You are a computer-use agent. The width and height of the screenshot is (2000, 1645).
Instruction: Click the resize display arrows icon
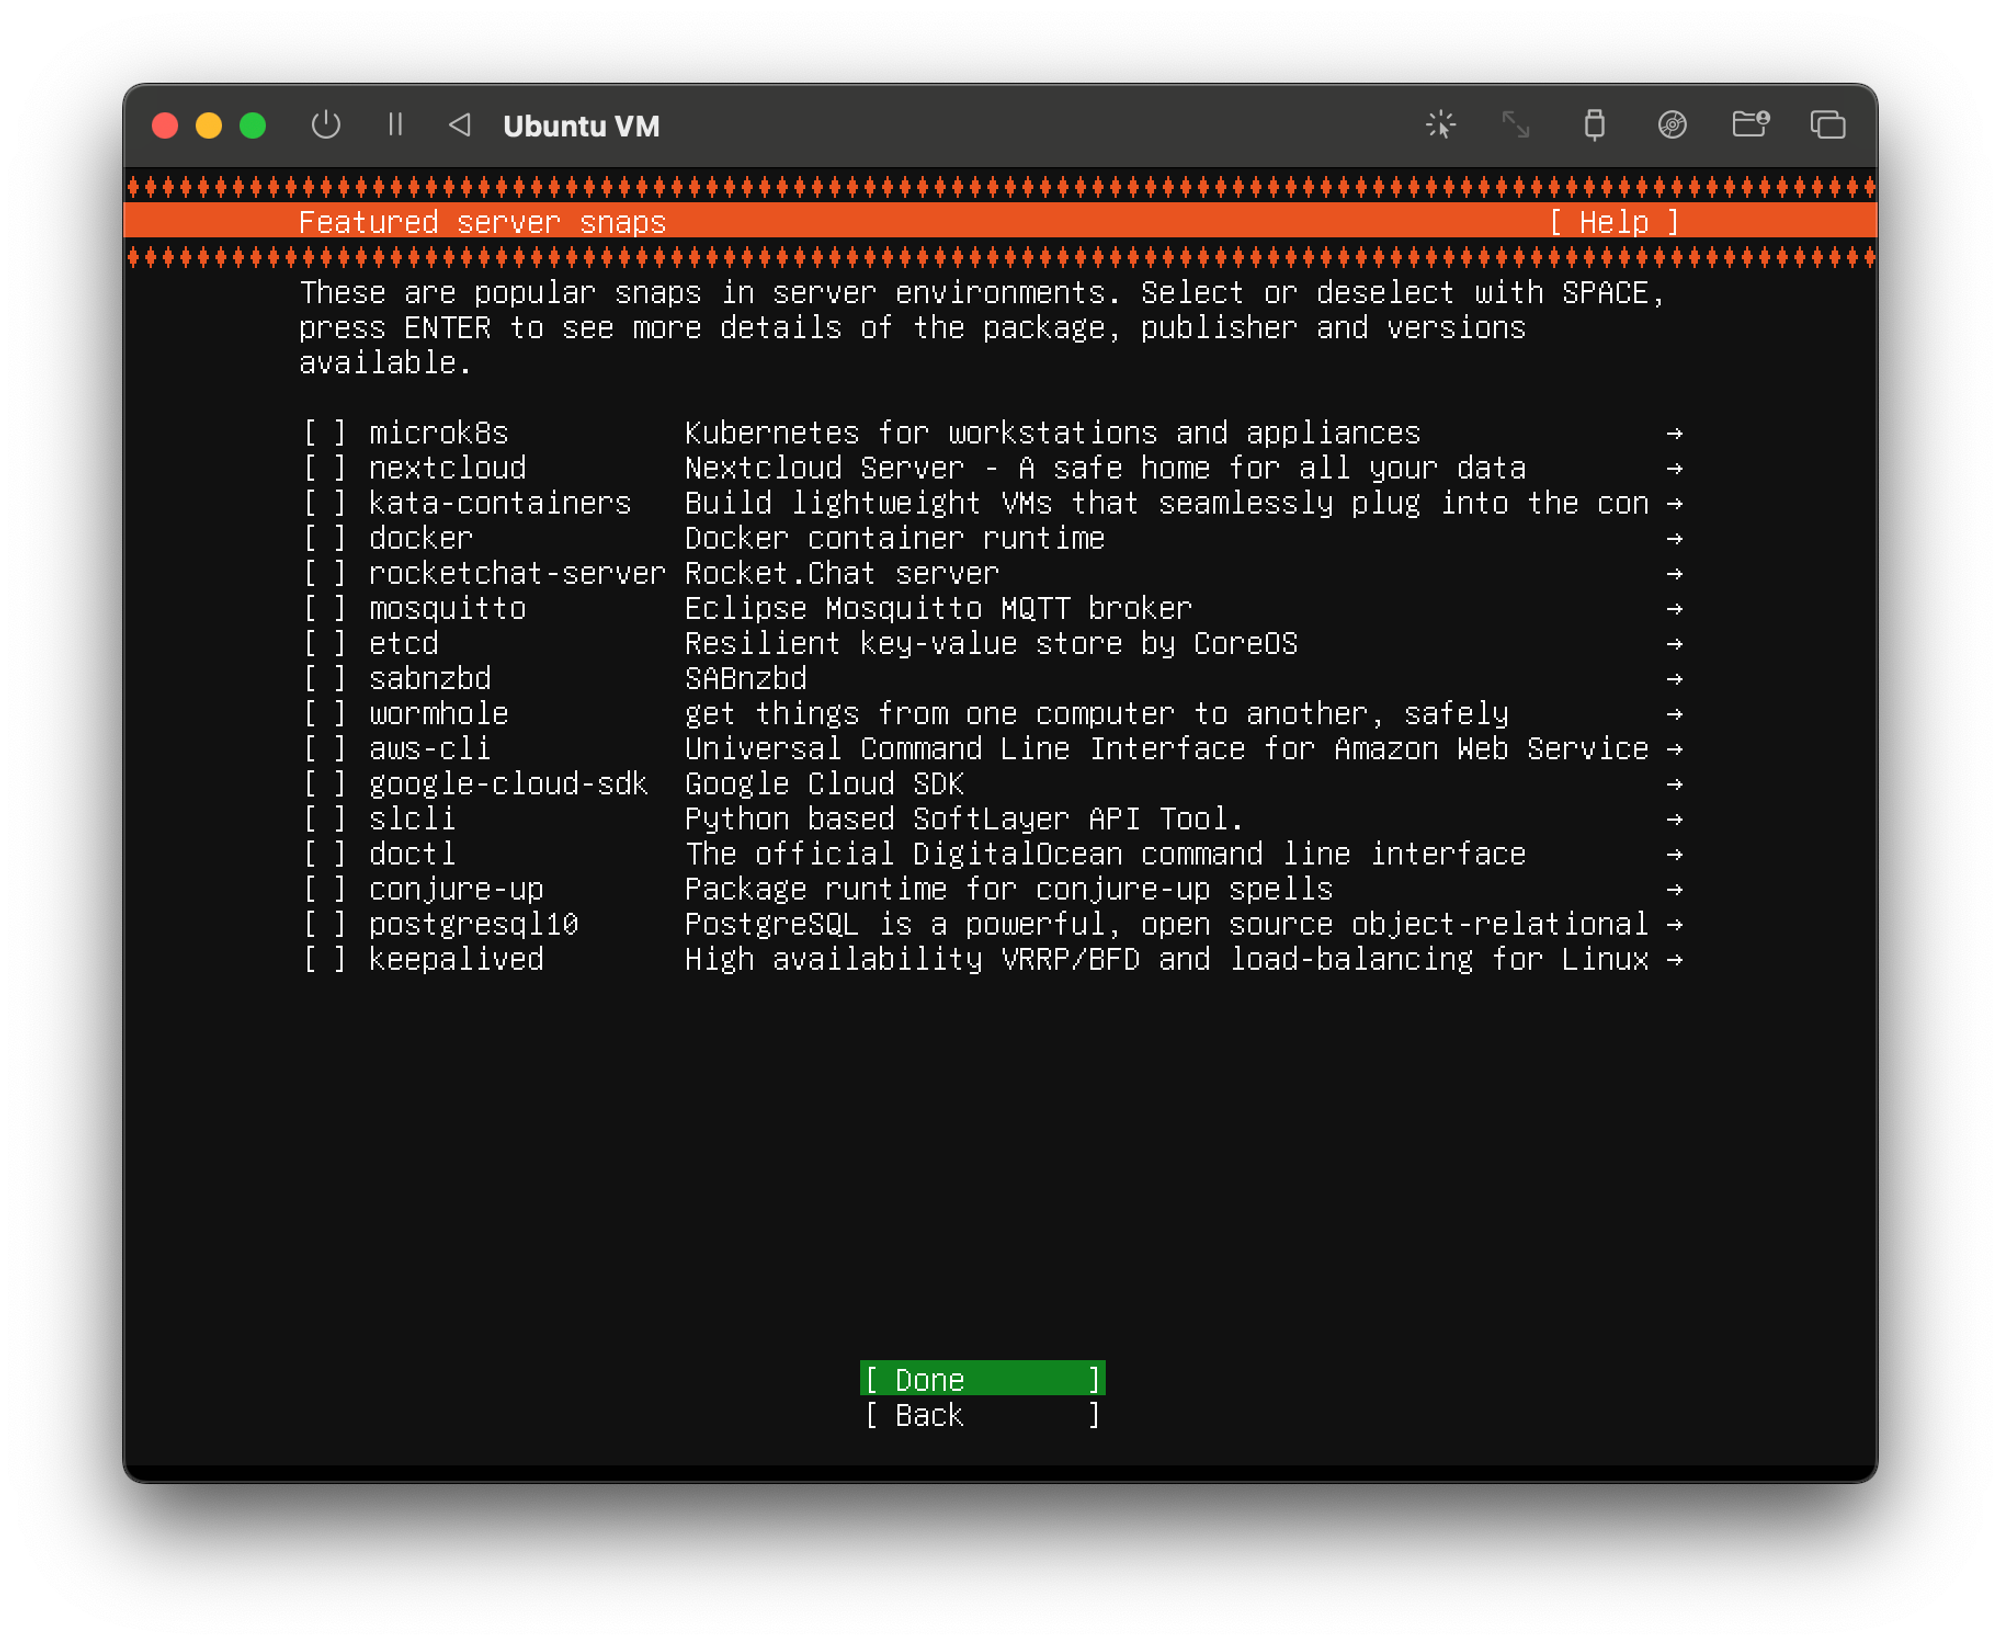[1516, 125]
